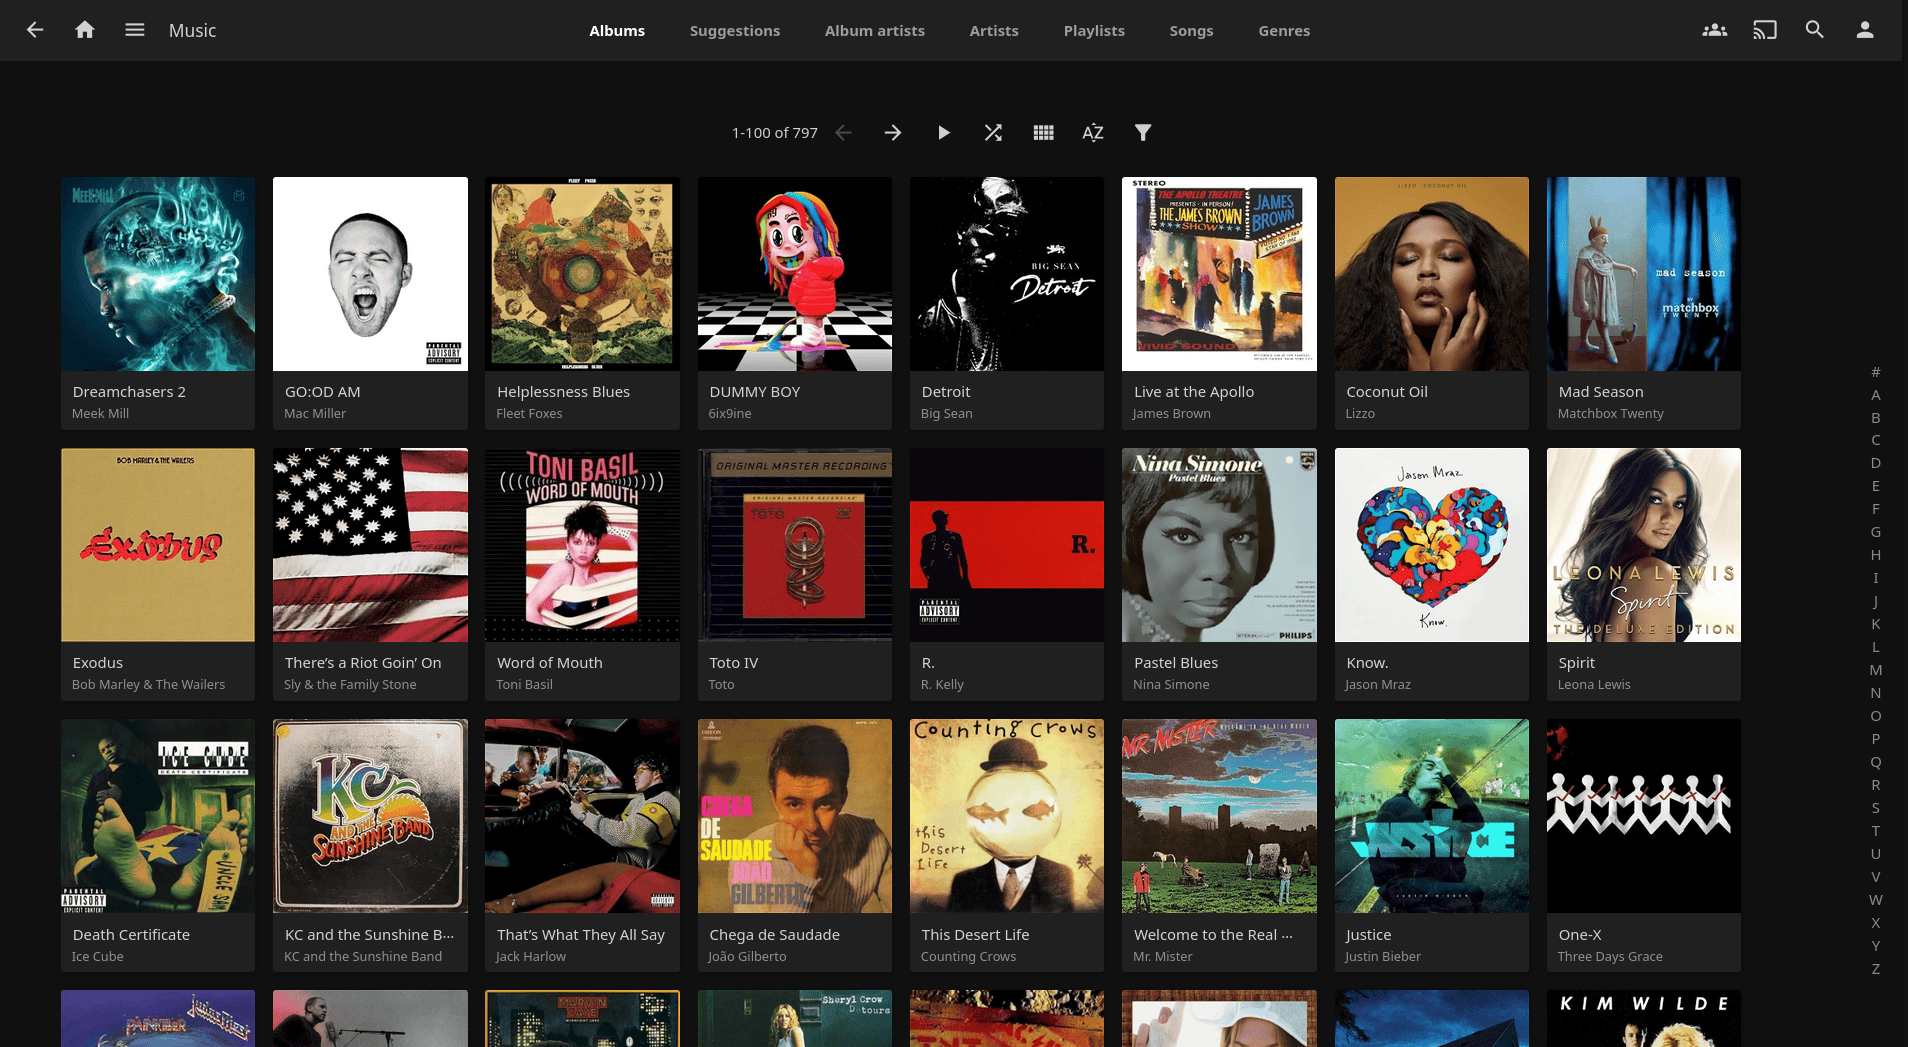
Task: Open Toto IV album cover
Action: point(795,545)
